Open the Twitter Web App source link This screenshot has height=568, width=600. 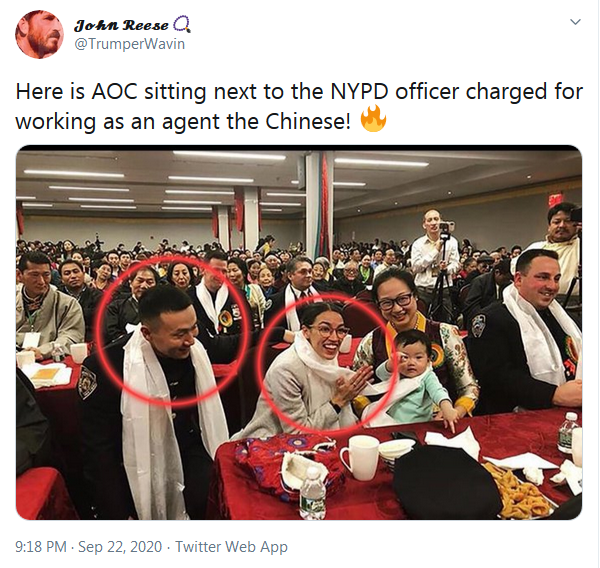tap(232, 546)
